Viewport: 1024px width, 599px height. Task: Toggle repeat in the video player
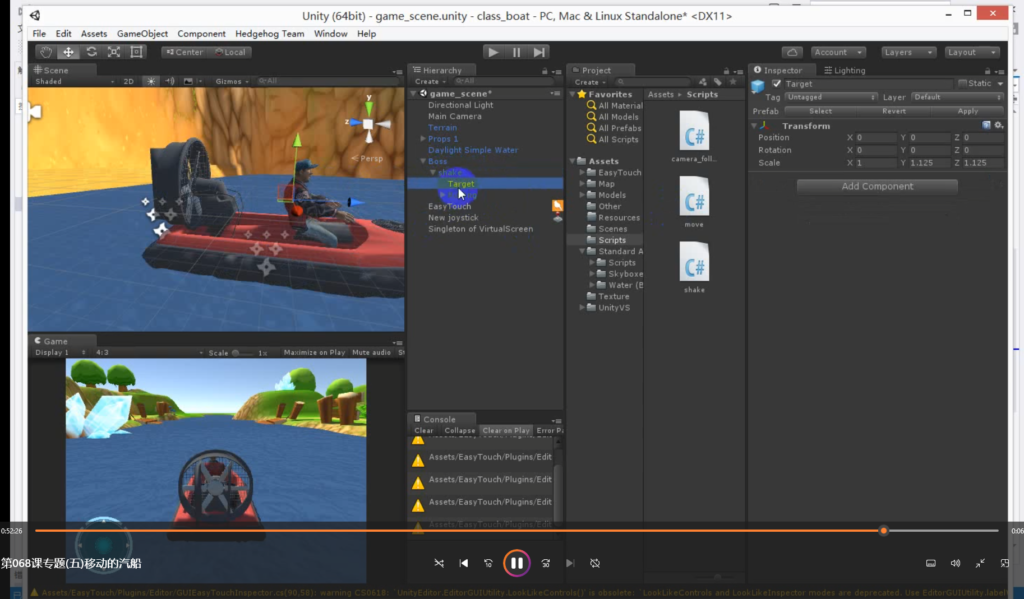[595, 563]
